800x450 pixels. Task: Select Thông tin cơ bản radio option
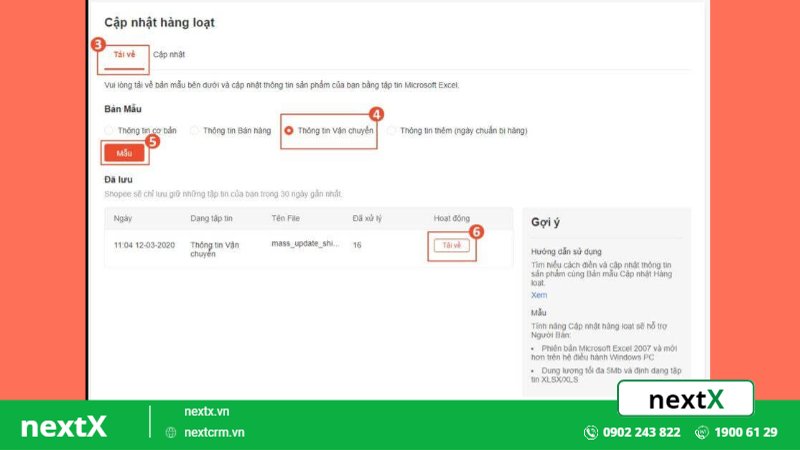coord(109,131)
